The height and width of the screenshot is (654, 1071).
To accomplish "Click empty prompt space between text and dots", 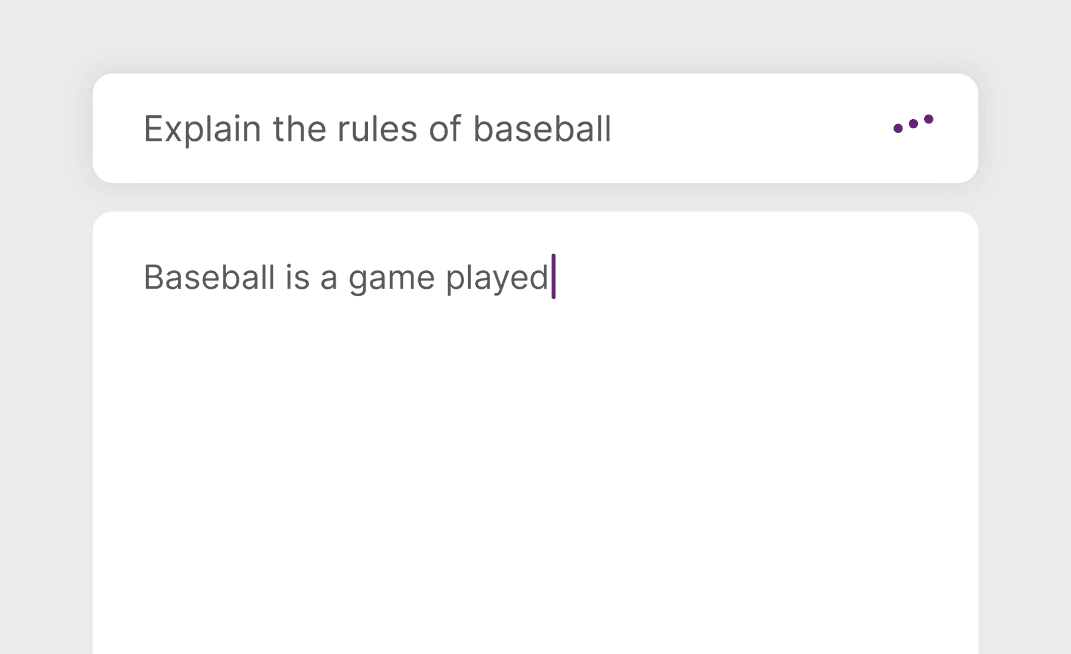I will pyautogui.click(x=750, y=129).
